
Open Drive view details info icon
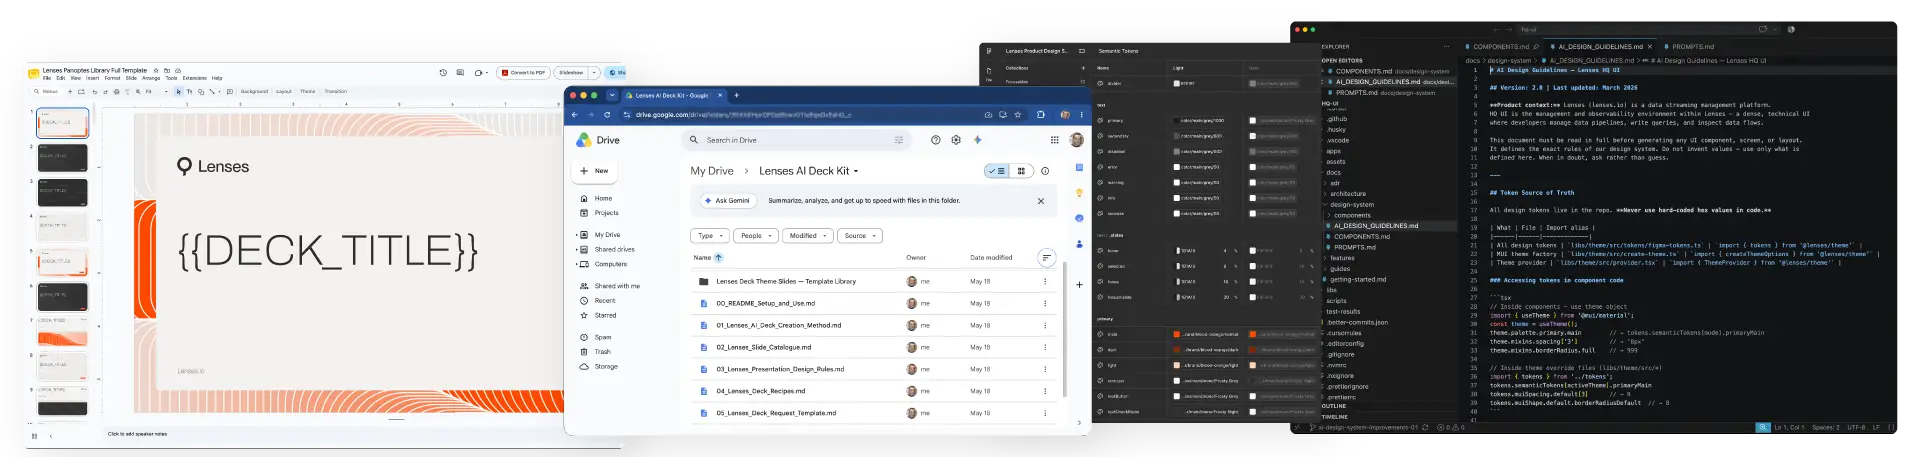tap(1045, 171)
